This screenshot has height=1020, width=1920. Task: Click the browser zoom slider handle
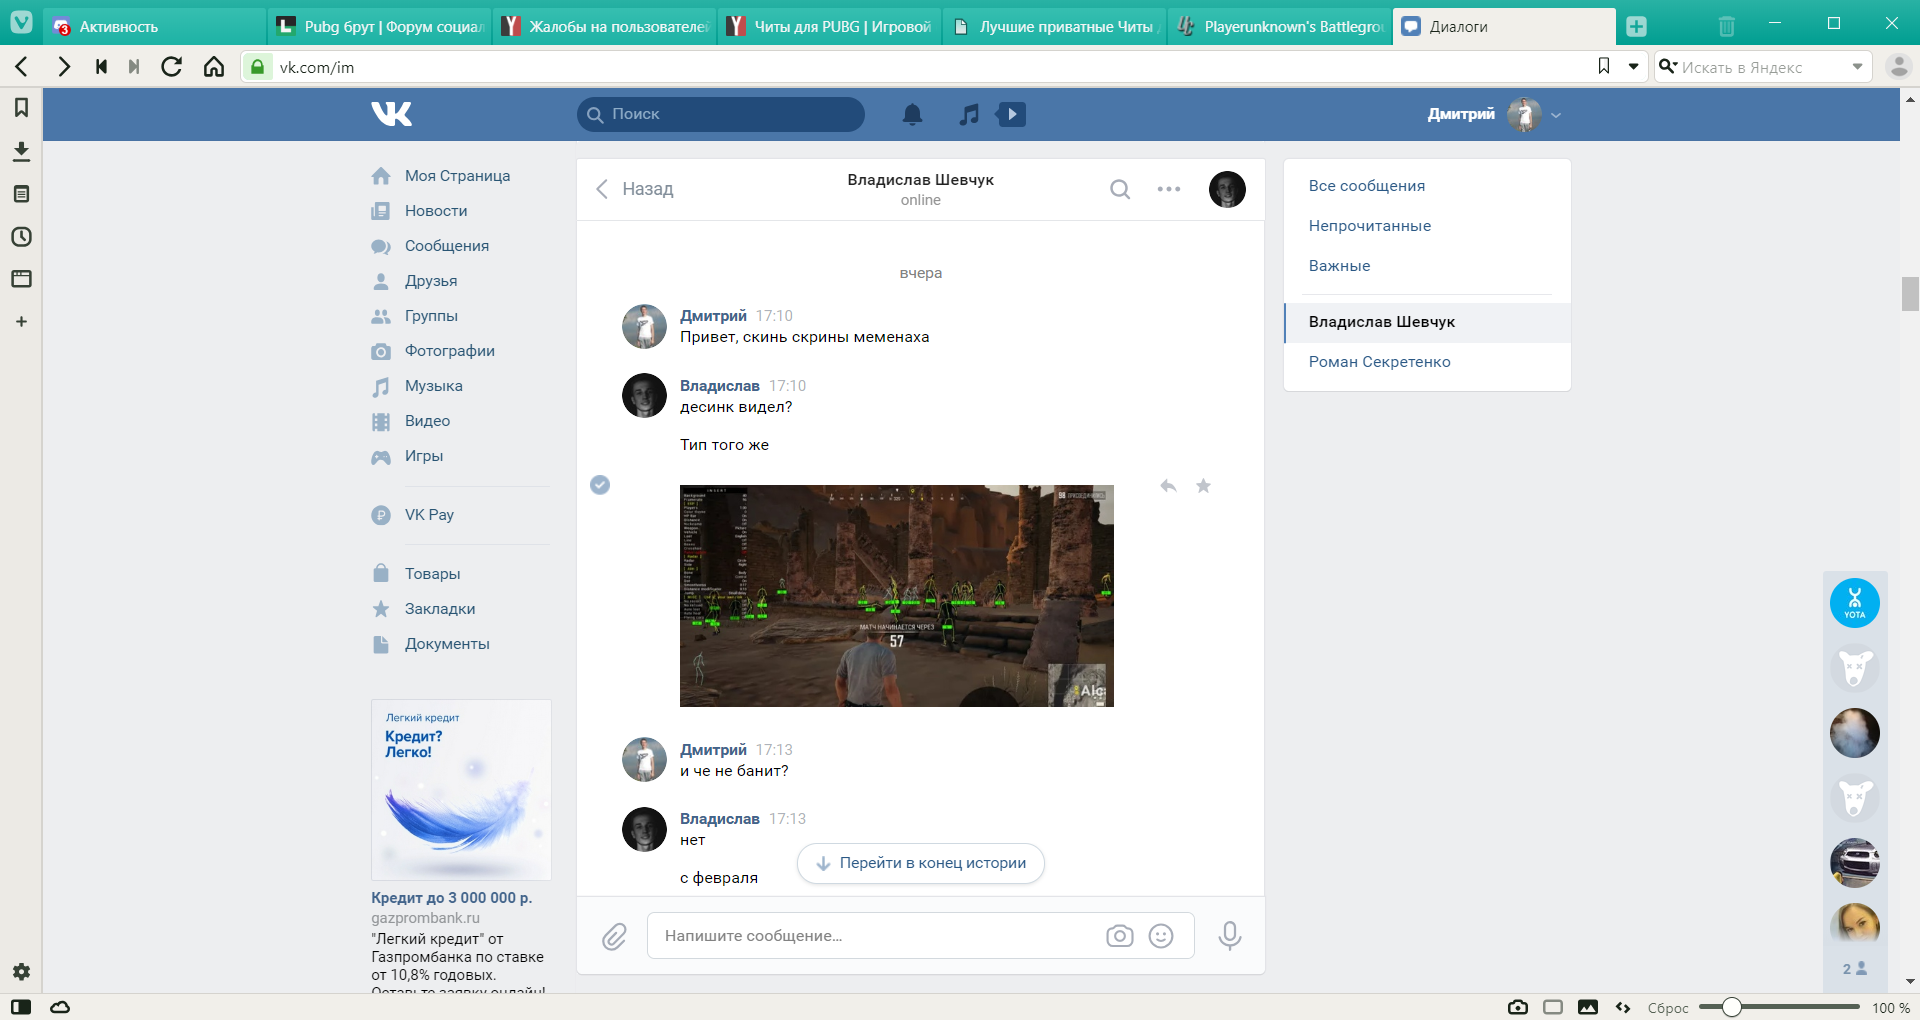coord(1732,1007)
